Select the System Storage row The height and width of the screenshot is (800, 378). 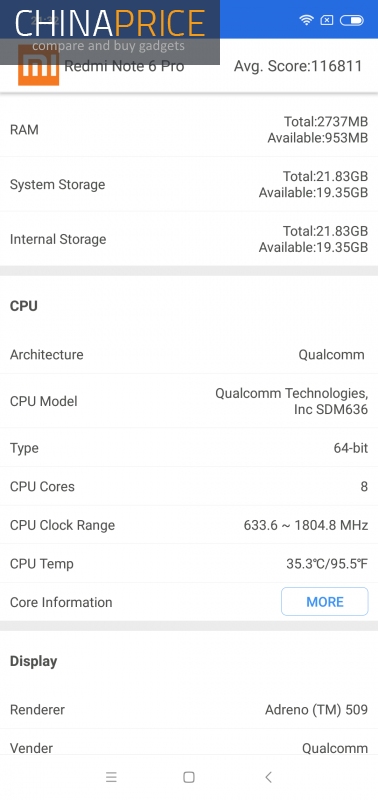(x=189, y=184)
